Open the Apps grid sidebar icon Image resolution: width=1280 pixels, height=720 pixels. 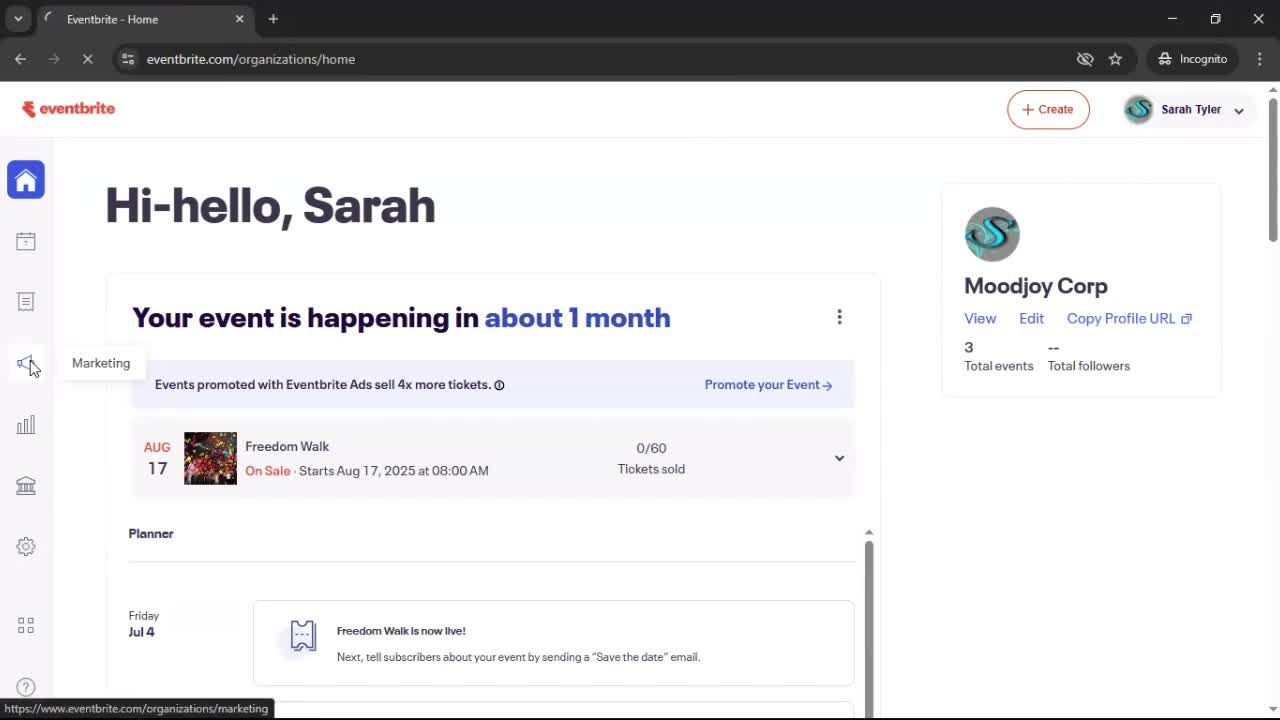26,625
